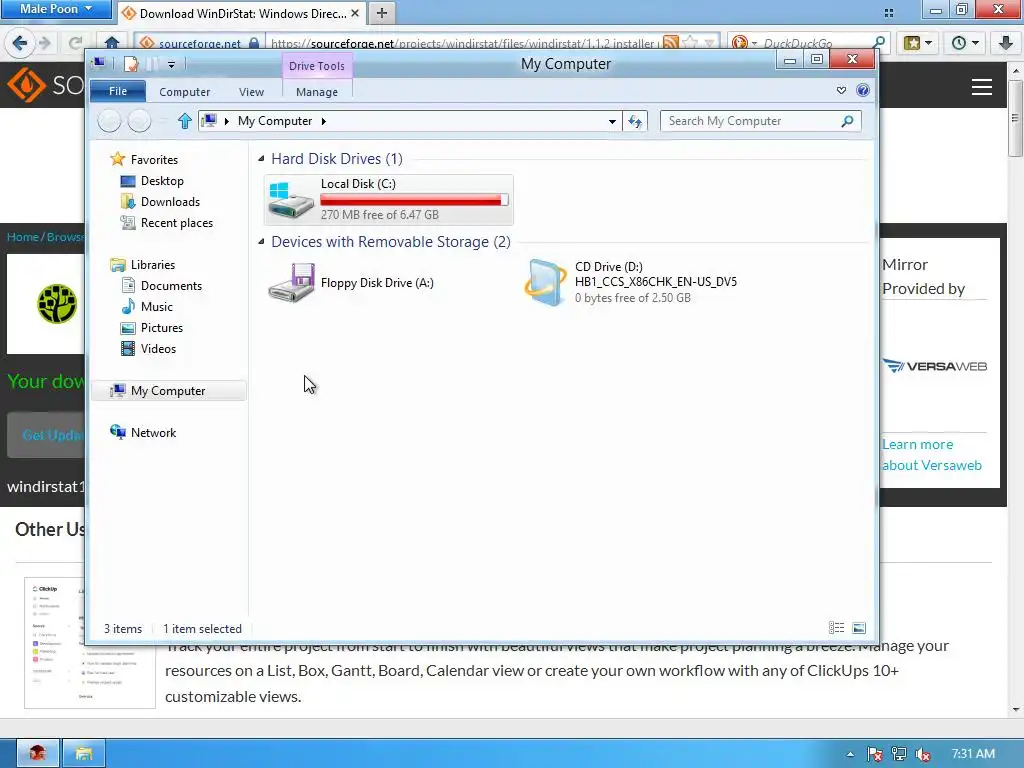
Task: Click Libraries in navigation pane
Action: tap(152, 264)
